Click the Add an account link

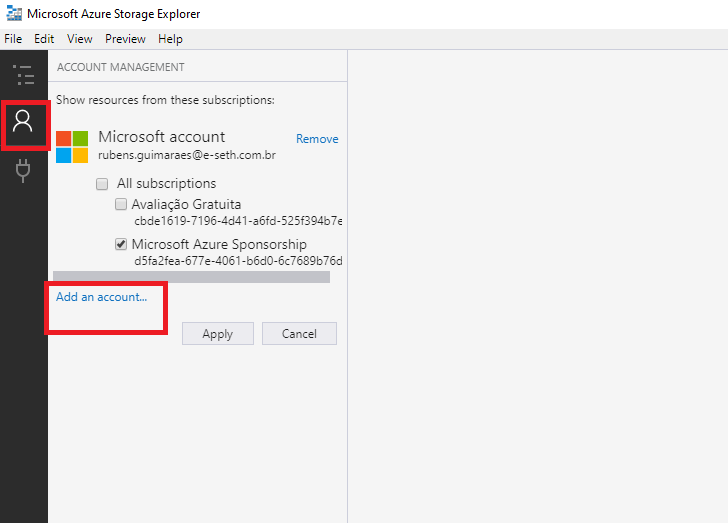pyautogui.click(x=101, y=297)
